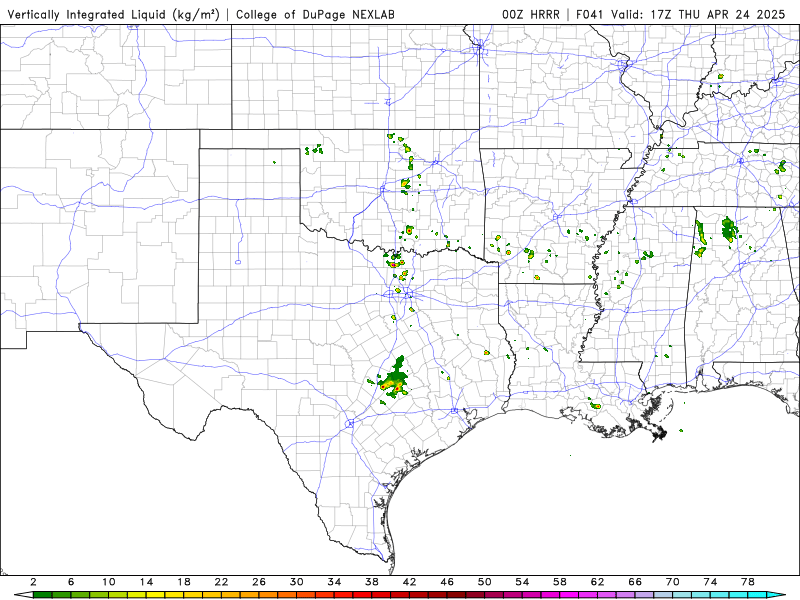
Task: Click the colorbar label '6'
Action: coord(71,582)
